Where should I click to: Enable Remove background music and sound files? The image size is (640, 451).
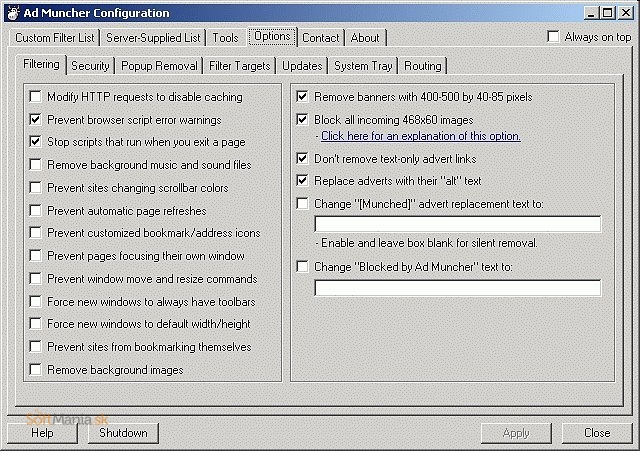click(36, 164)
